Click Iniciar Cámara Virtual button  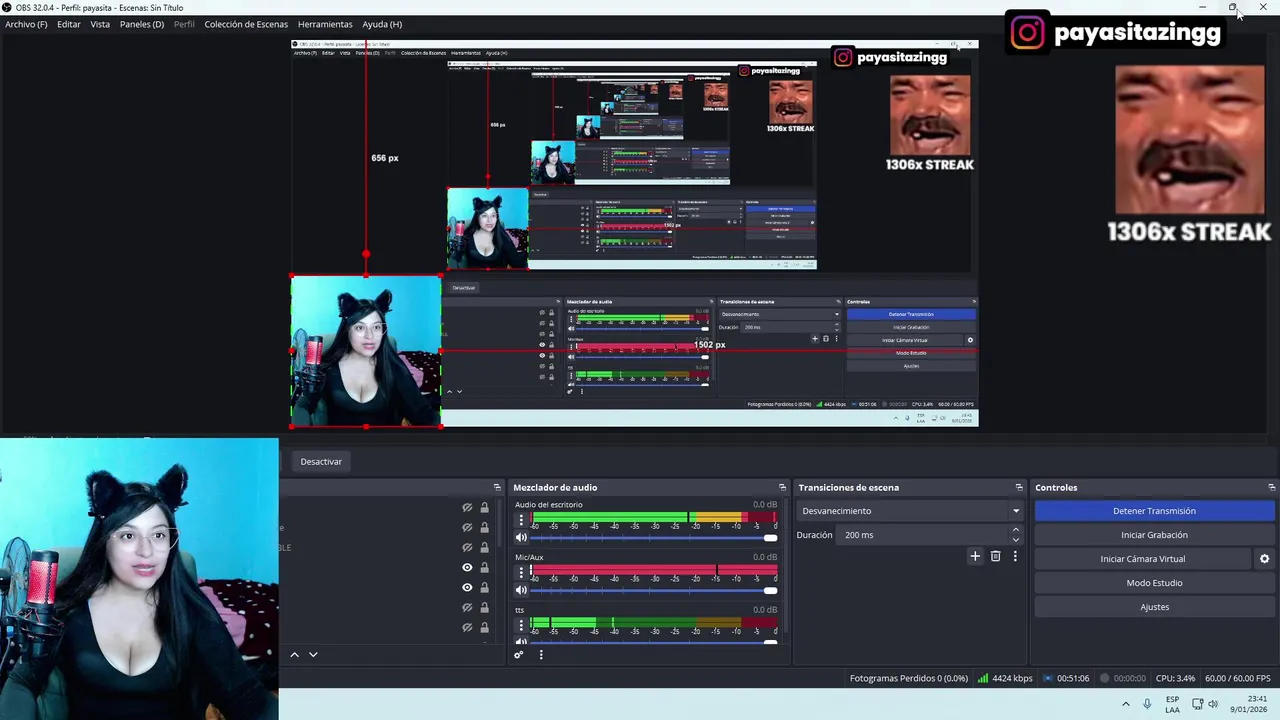1143,559
